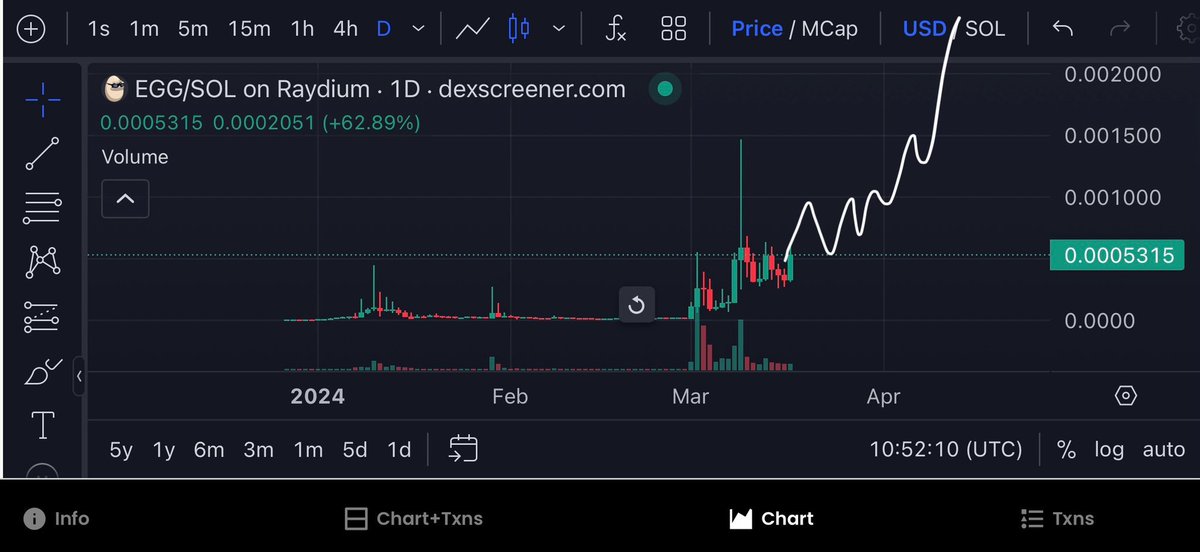Image resolution: width=1200 pixels, height=552 pixels.
Task: Select the pattern drawing tool
Action: coord(42,263)
